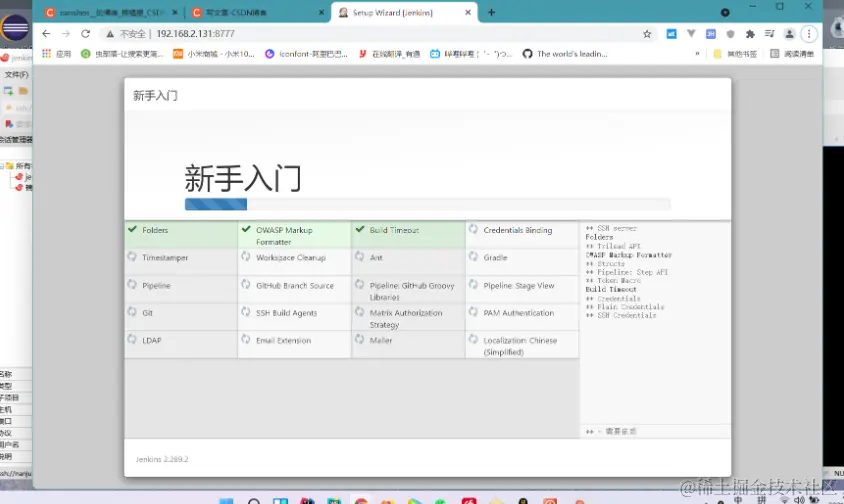844x504 pixels.
Task: Open the reading list button
Action: [x=792, y=54]
